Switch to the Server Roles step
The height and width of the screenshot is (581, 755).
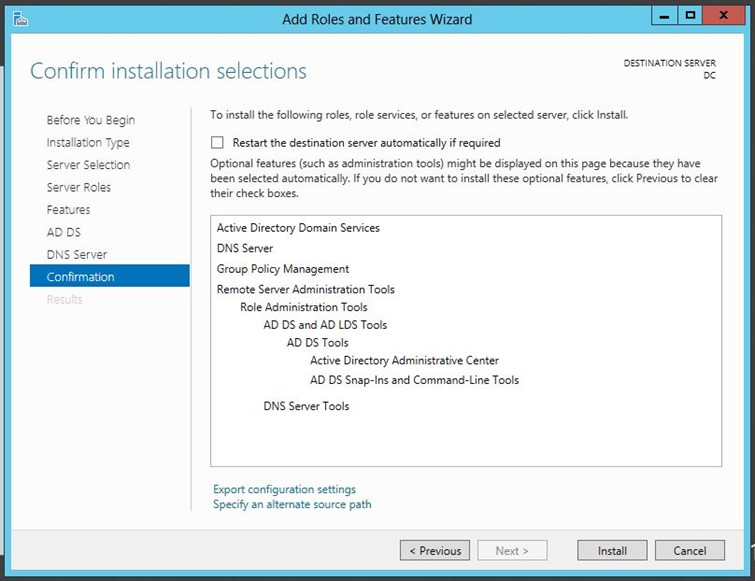[x=78, y=187]
